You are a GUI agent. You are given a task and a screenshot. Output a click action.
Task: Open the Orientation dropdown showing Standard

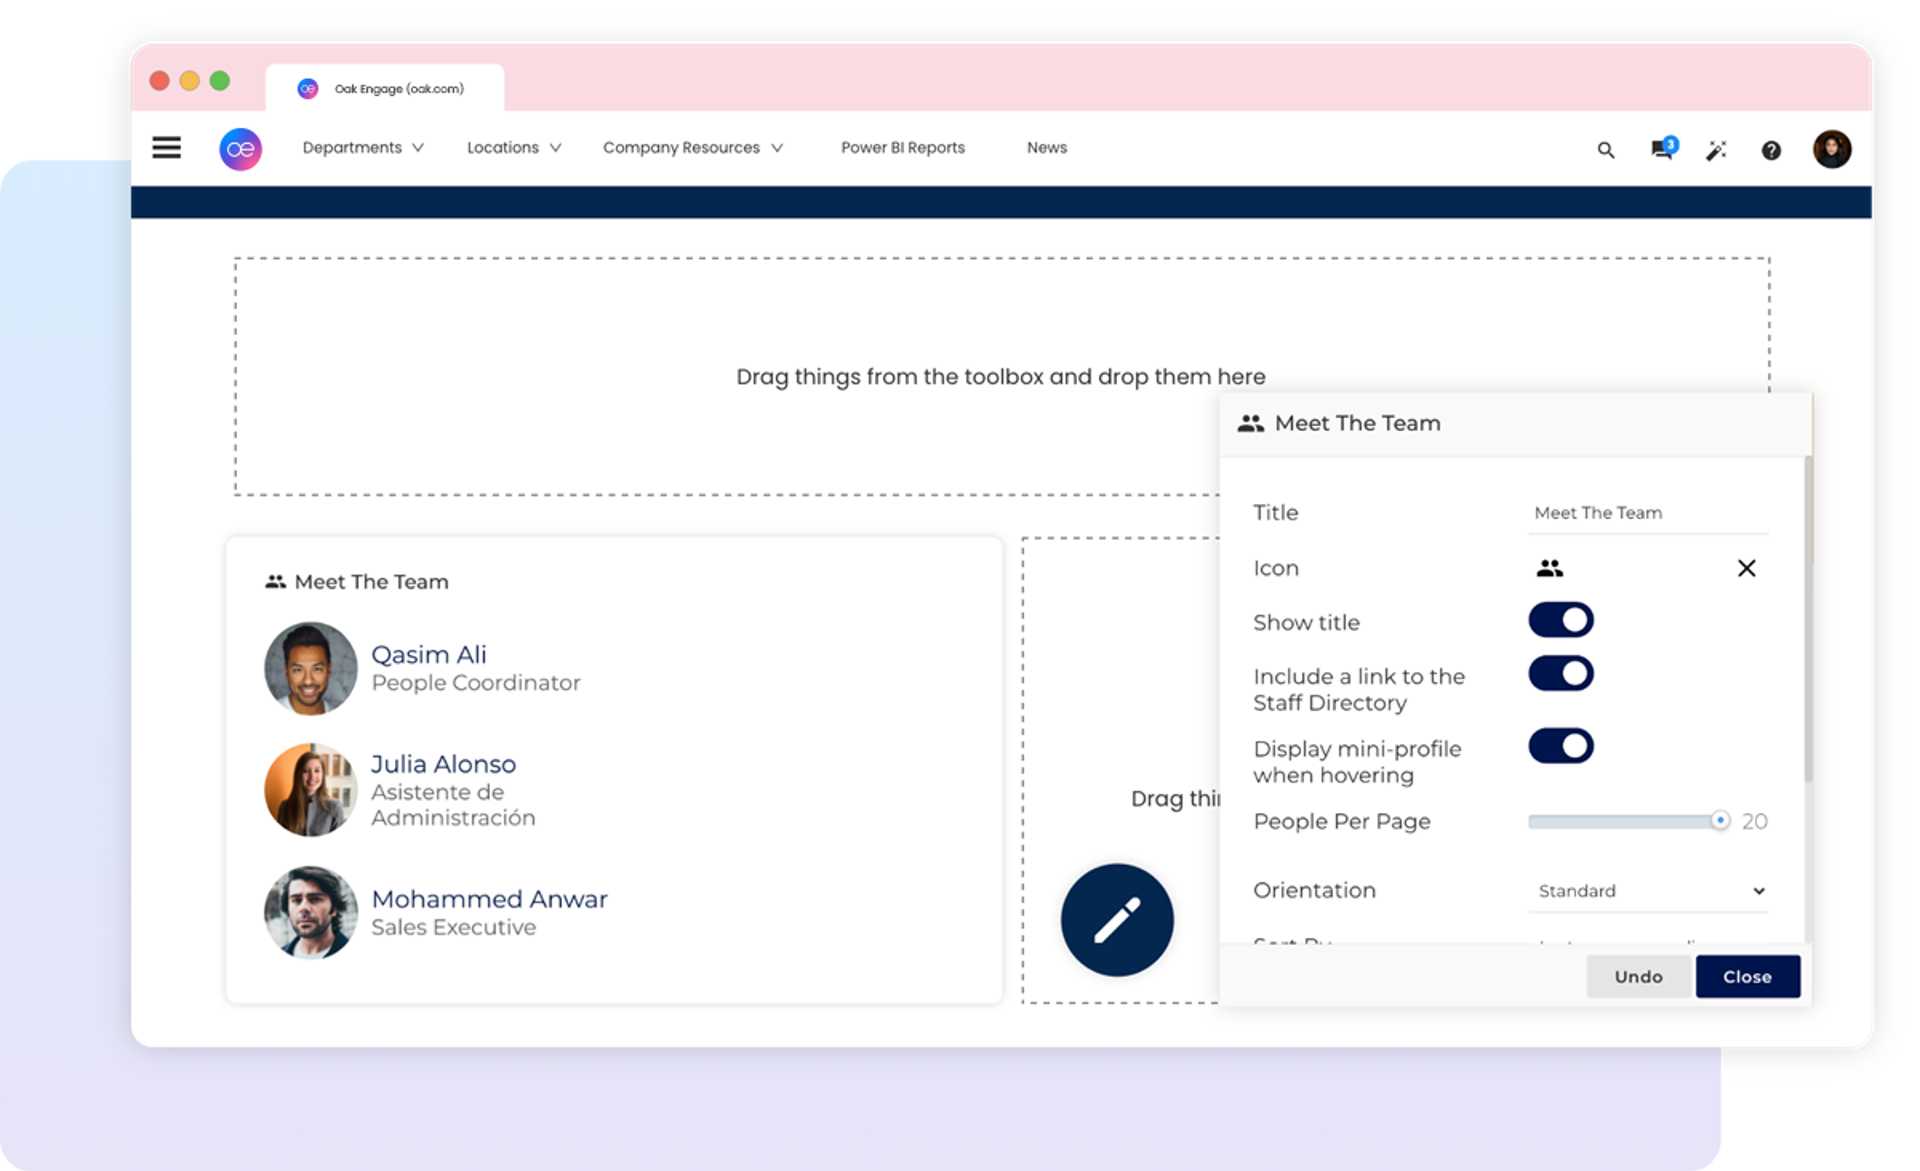click(1648, 890)
